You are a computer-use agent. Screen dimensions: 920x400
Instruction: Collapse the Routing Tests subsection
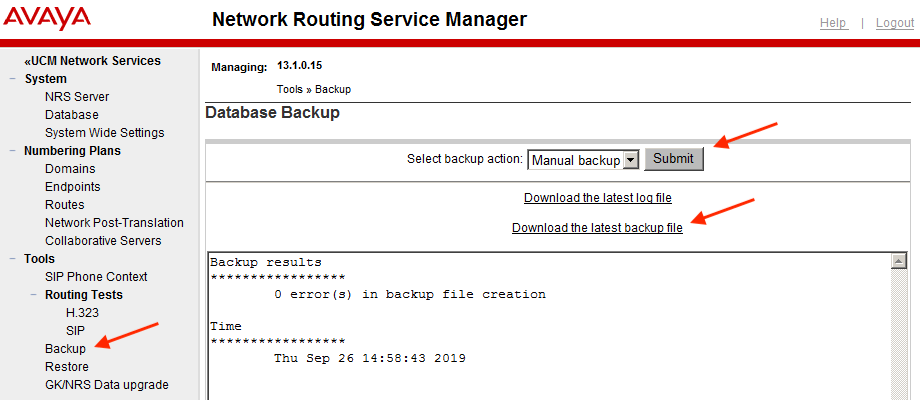(x=33, y=294)
